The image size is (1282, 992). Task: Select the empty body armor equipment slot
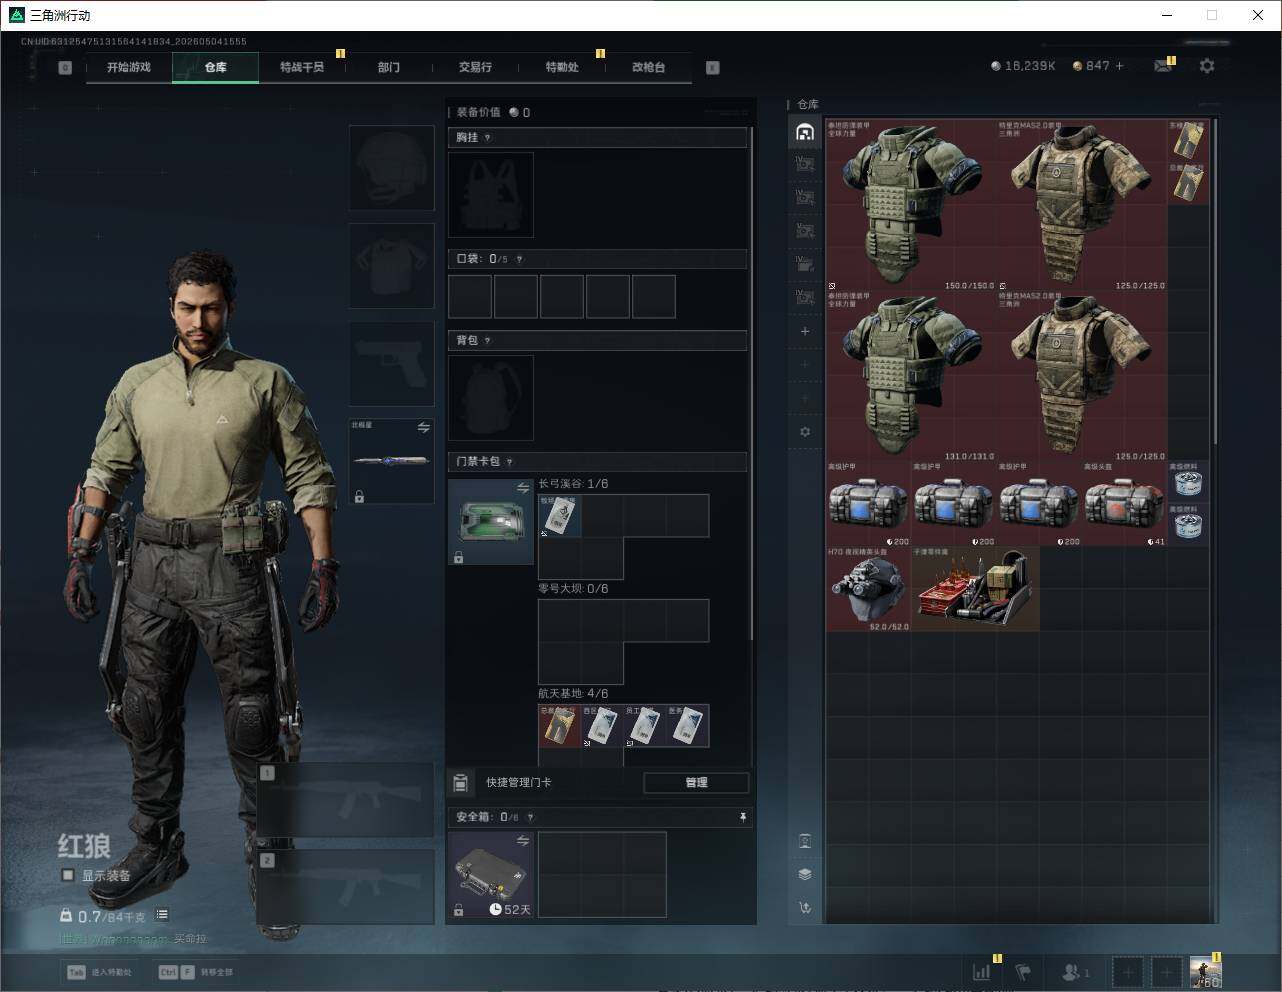[392, 266]
